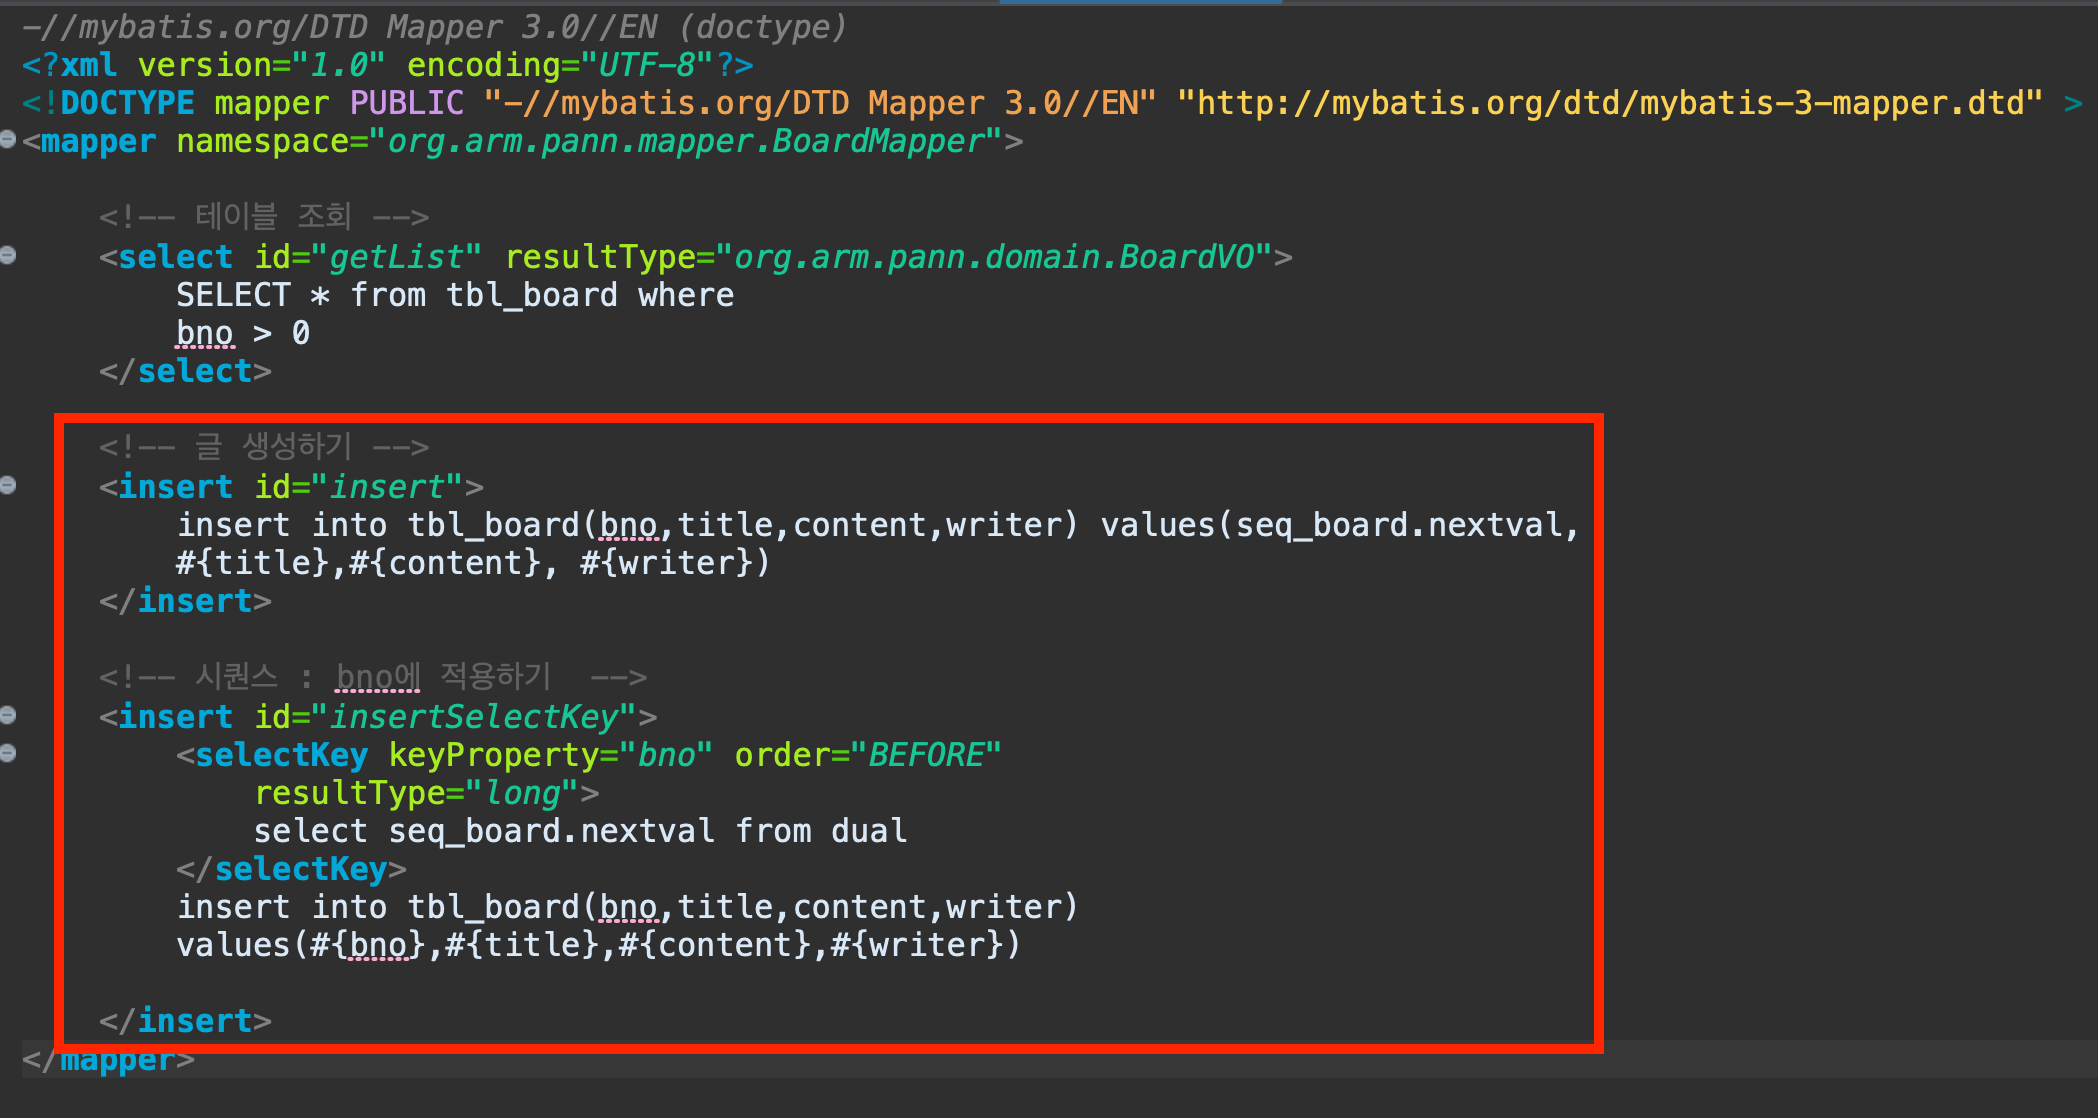Click the insertSelectKey id value

474,717
